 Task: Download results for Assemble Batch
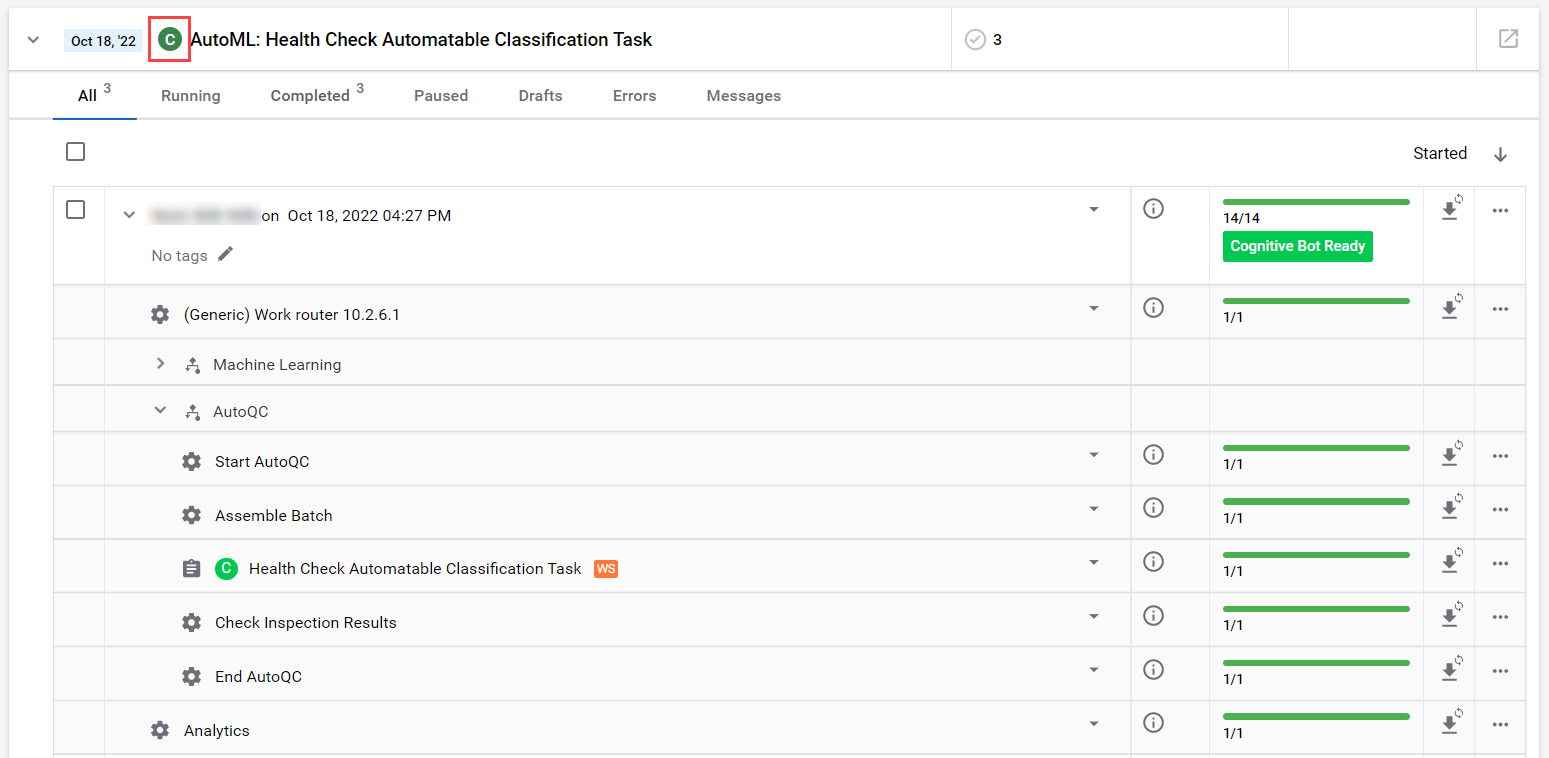[1449, 508]
